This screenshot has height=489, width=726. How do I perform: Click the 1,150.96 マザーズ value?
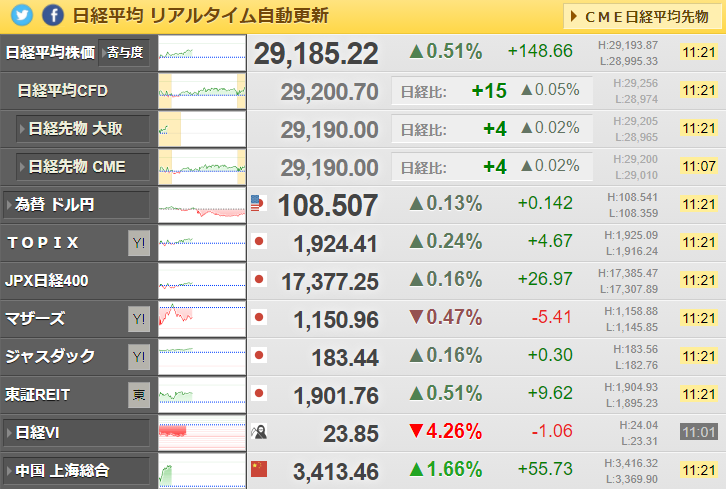pyautogui.click(x=336, y=320)
